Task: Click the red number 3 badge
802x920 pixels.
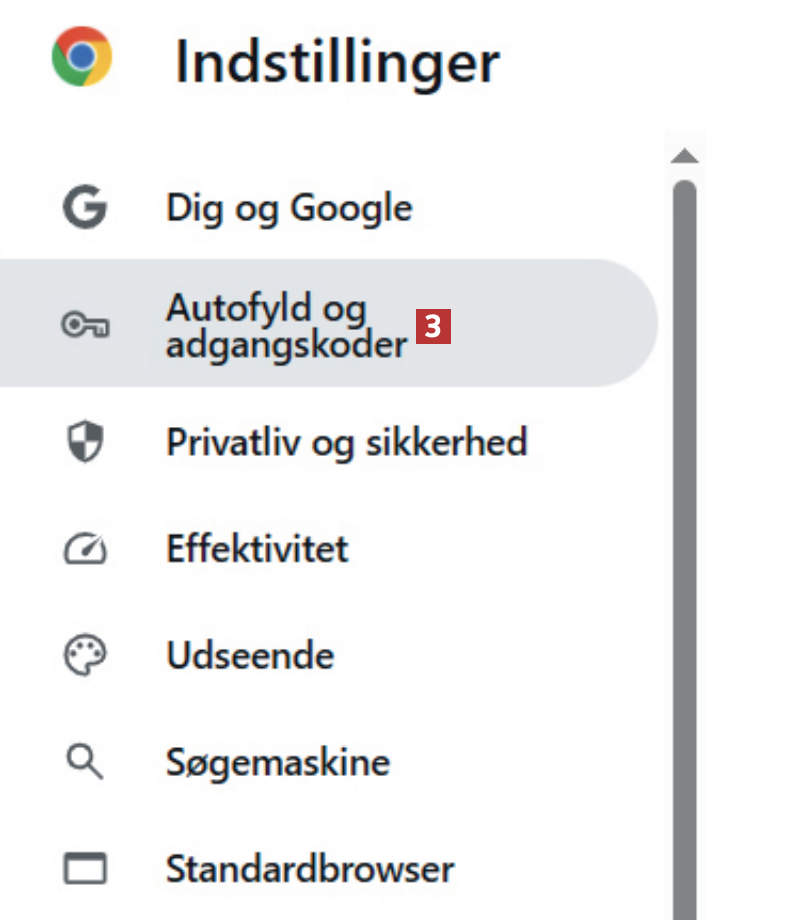Action: [x=435, y=326]
